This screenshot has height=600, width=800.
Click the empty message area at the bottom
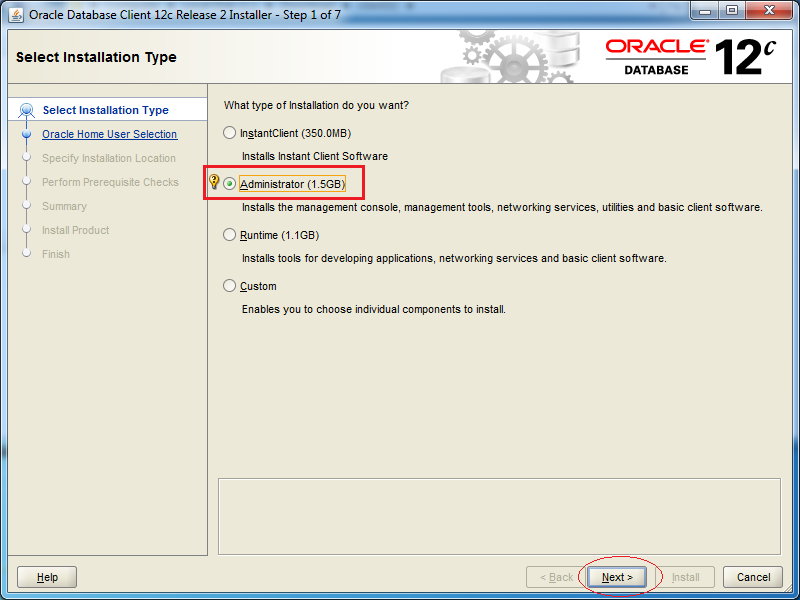point(499,516)
